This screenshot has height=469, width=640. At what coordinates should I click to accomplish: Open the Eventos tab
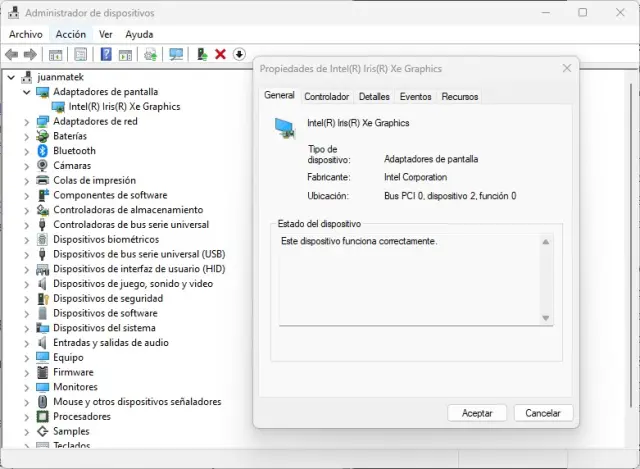(415, 97)
